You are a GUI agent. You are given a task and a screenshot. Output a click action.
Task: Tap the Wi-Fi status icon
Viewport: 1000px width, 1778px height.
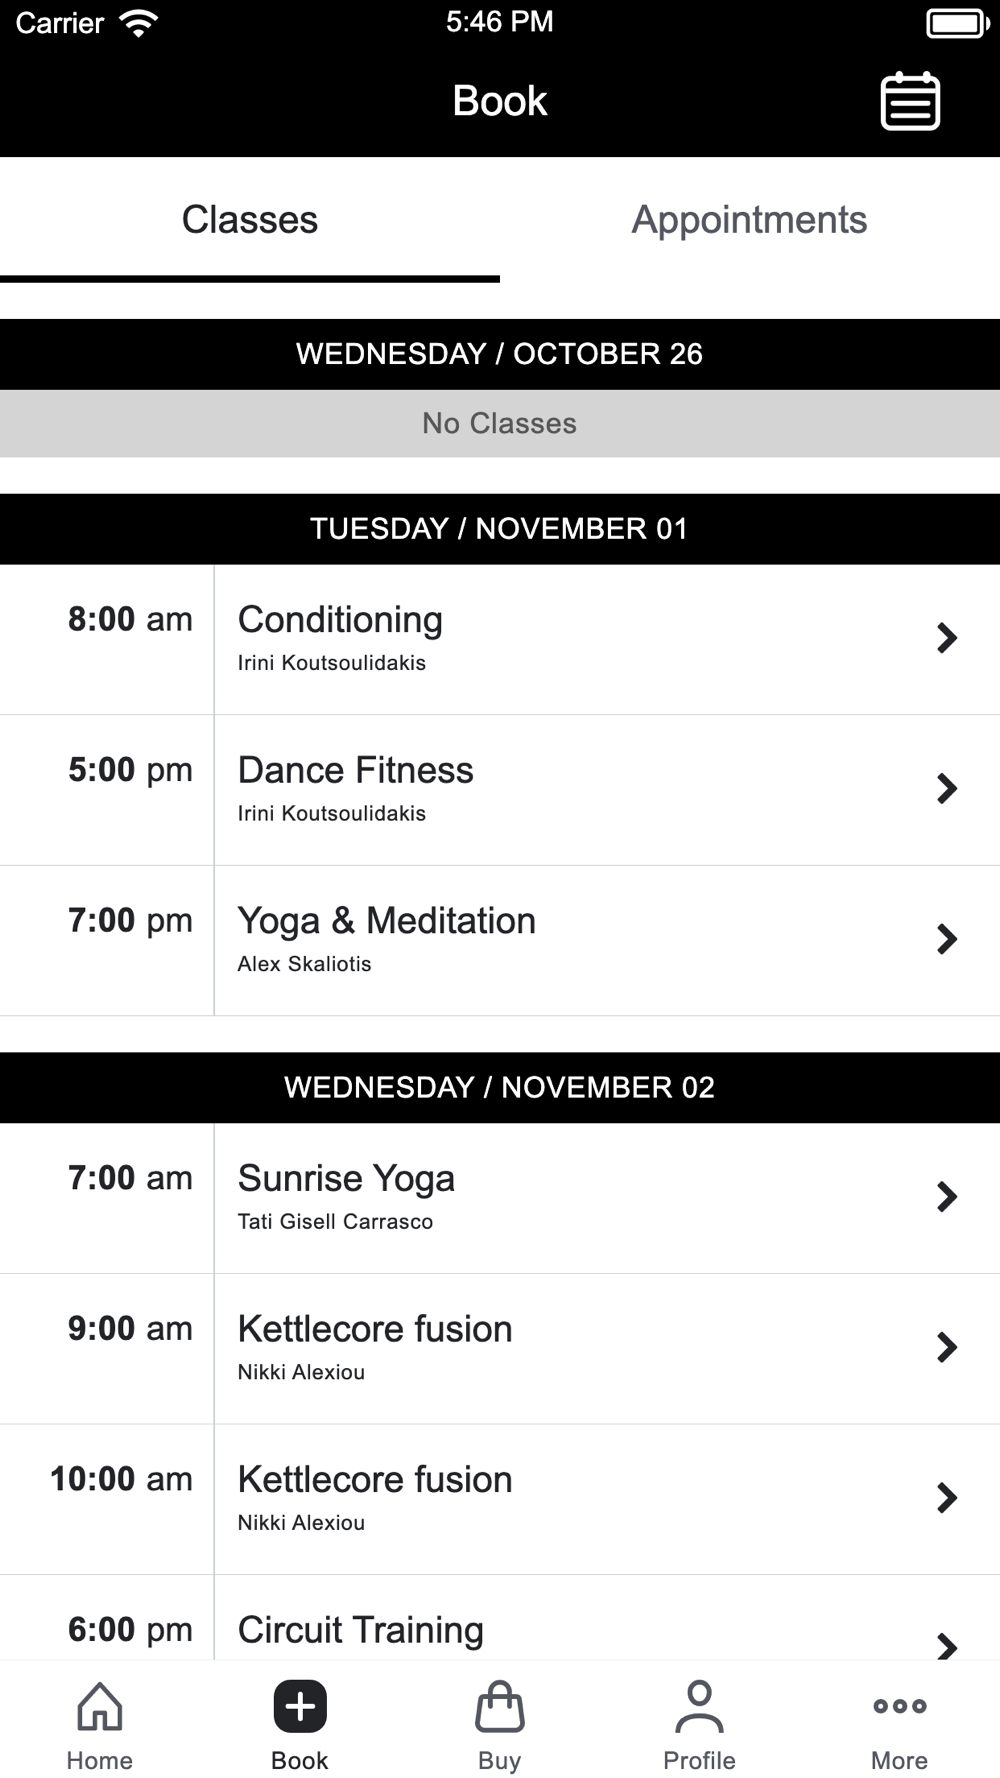point(139,22)
